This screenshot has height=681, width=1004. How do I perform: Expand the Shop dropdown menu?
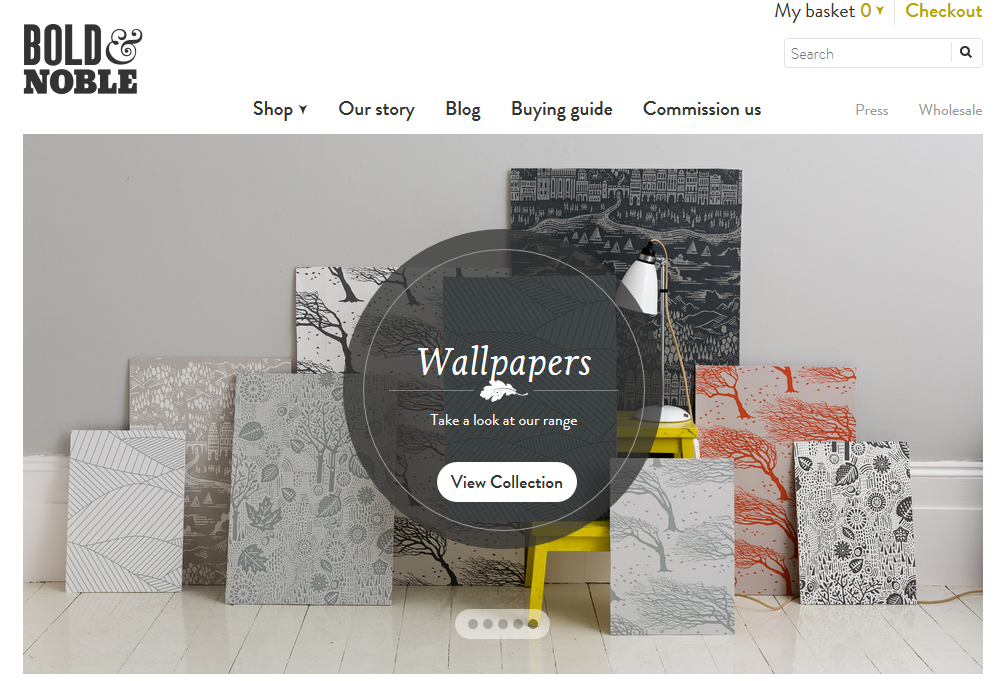(280, 109)
